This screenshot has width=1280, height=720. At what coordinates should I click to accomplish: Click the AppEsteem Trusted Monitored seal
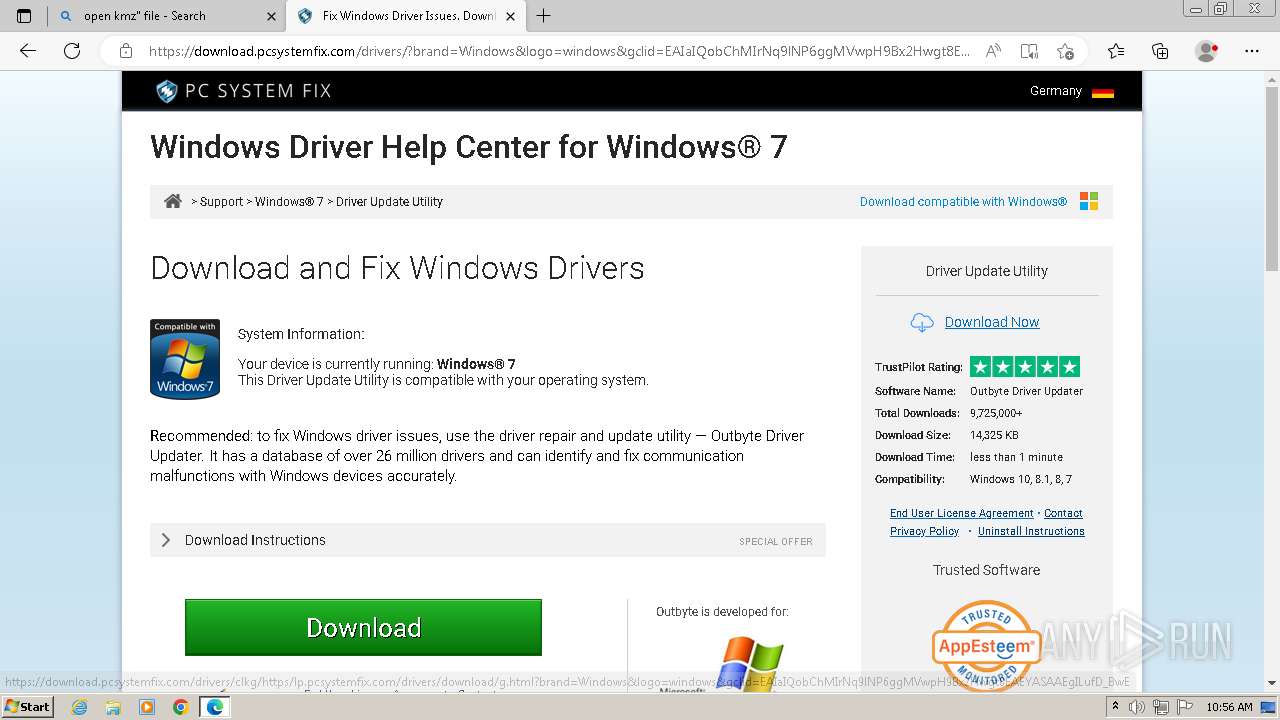[x=986, y=645]
